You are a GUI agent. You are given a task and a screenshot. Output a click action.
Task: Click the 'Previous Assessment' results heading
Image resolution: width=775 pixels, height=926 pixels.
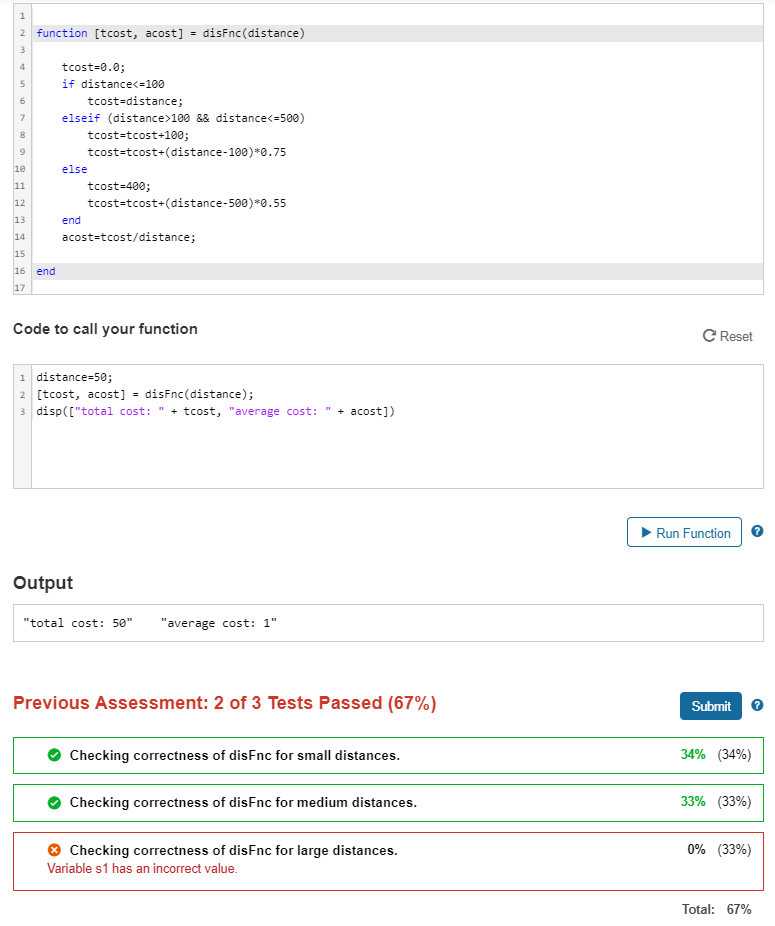(224, 703)
